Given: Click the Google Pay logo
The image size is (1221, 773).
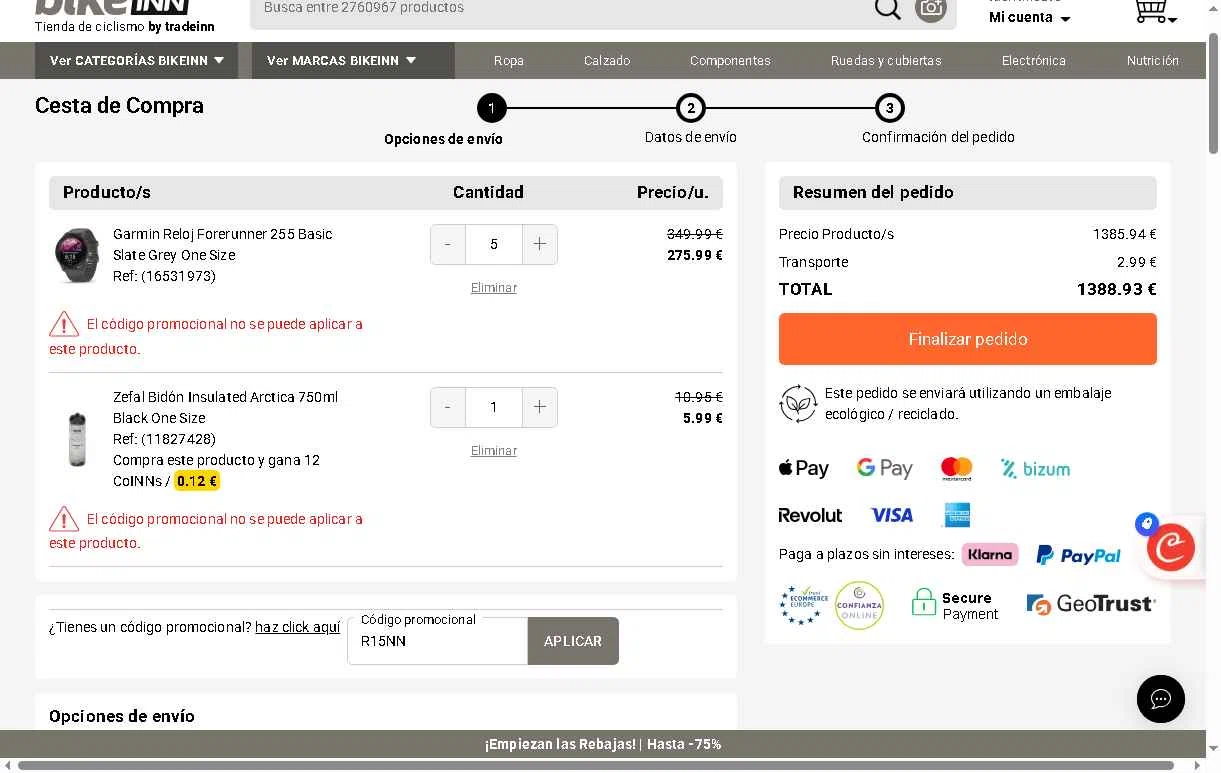Looking at the screenshot, I should (885, 468).
